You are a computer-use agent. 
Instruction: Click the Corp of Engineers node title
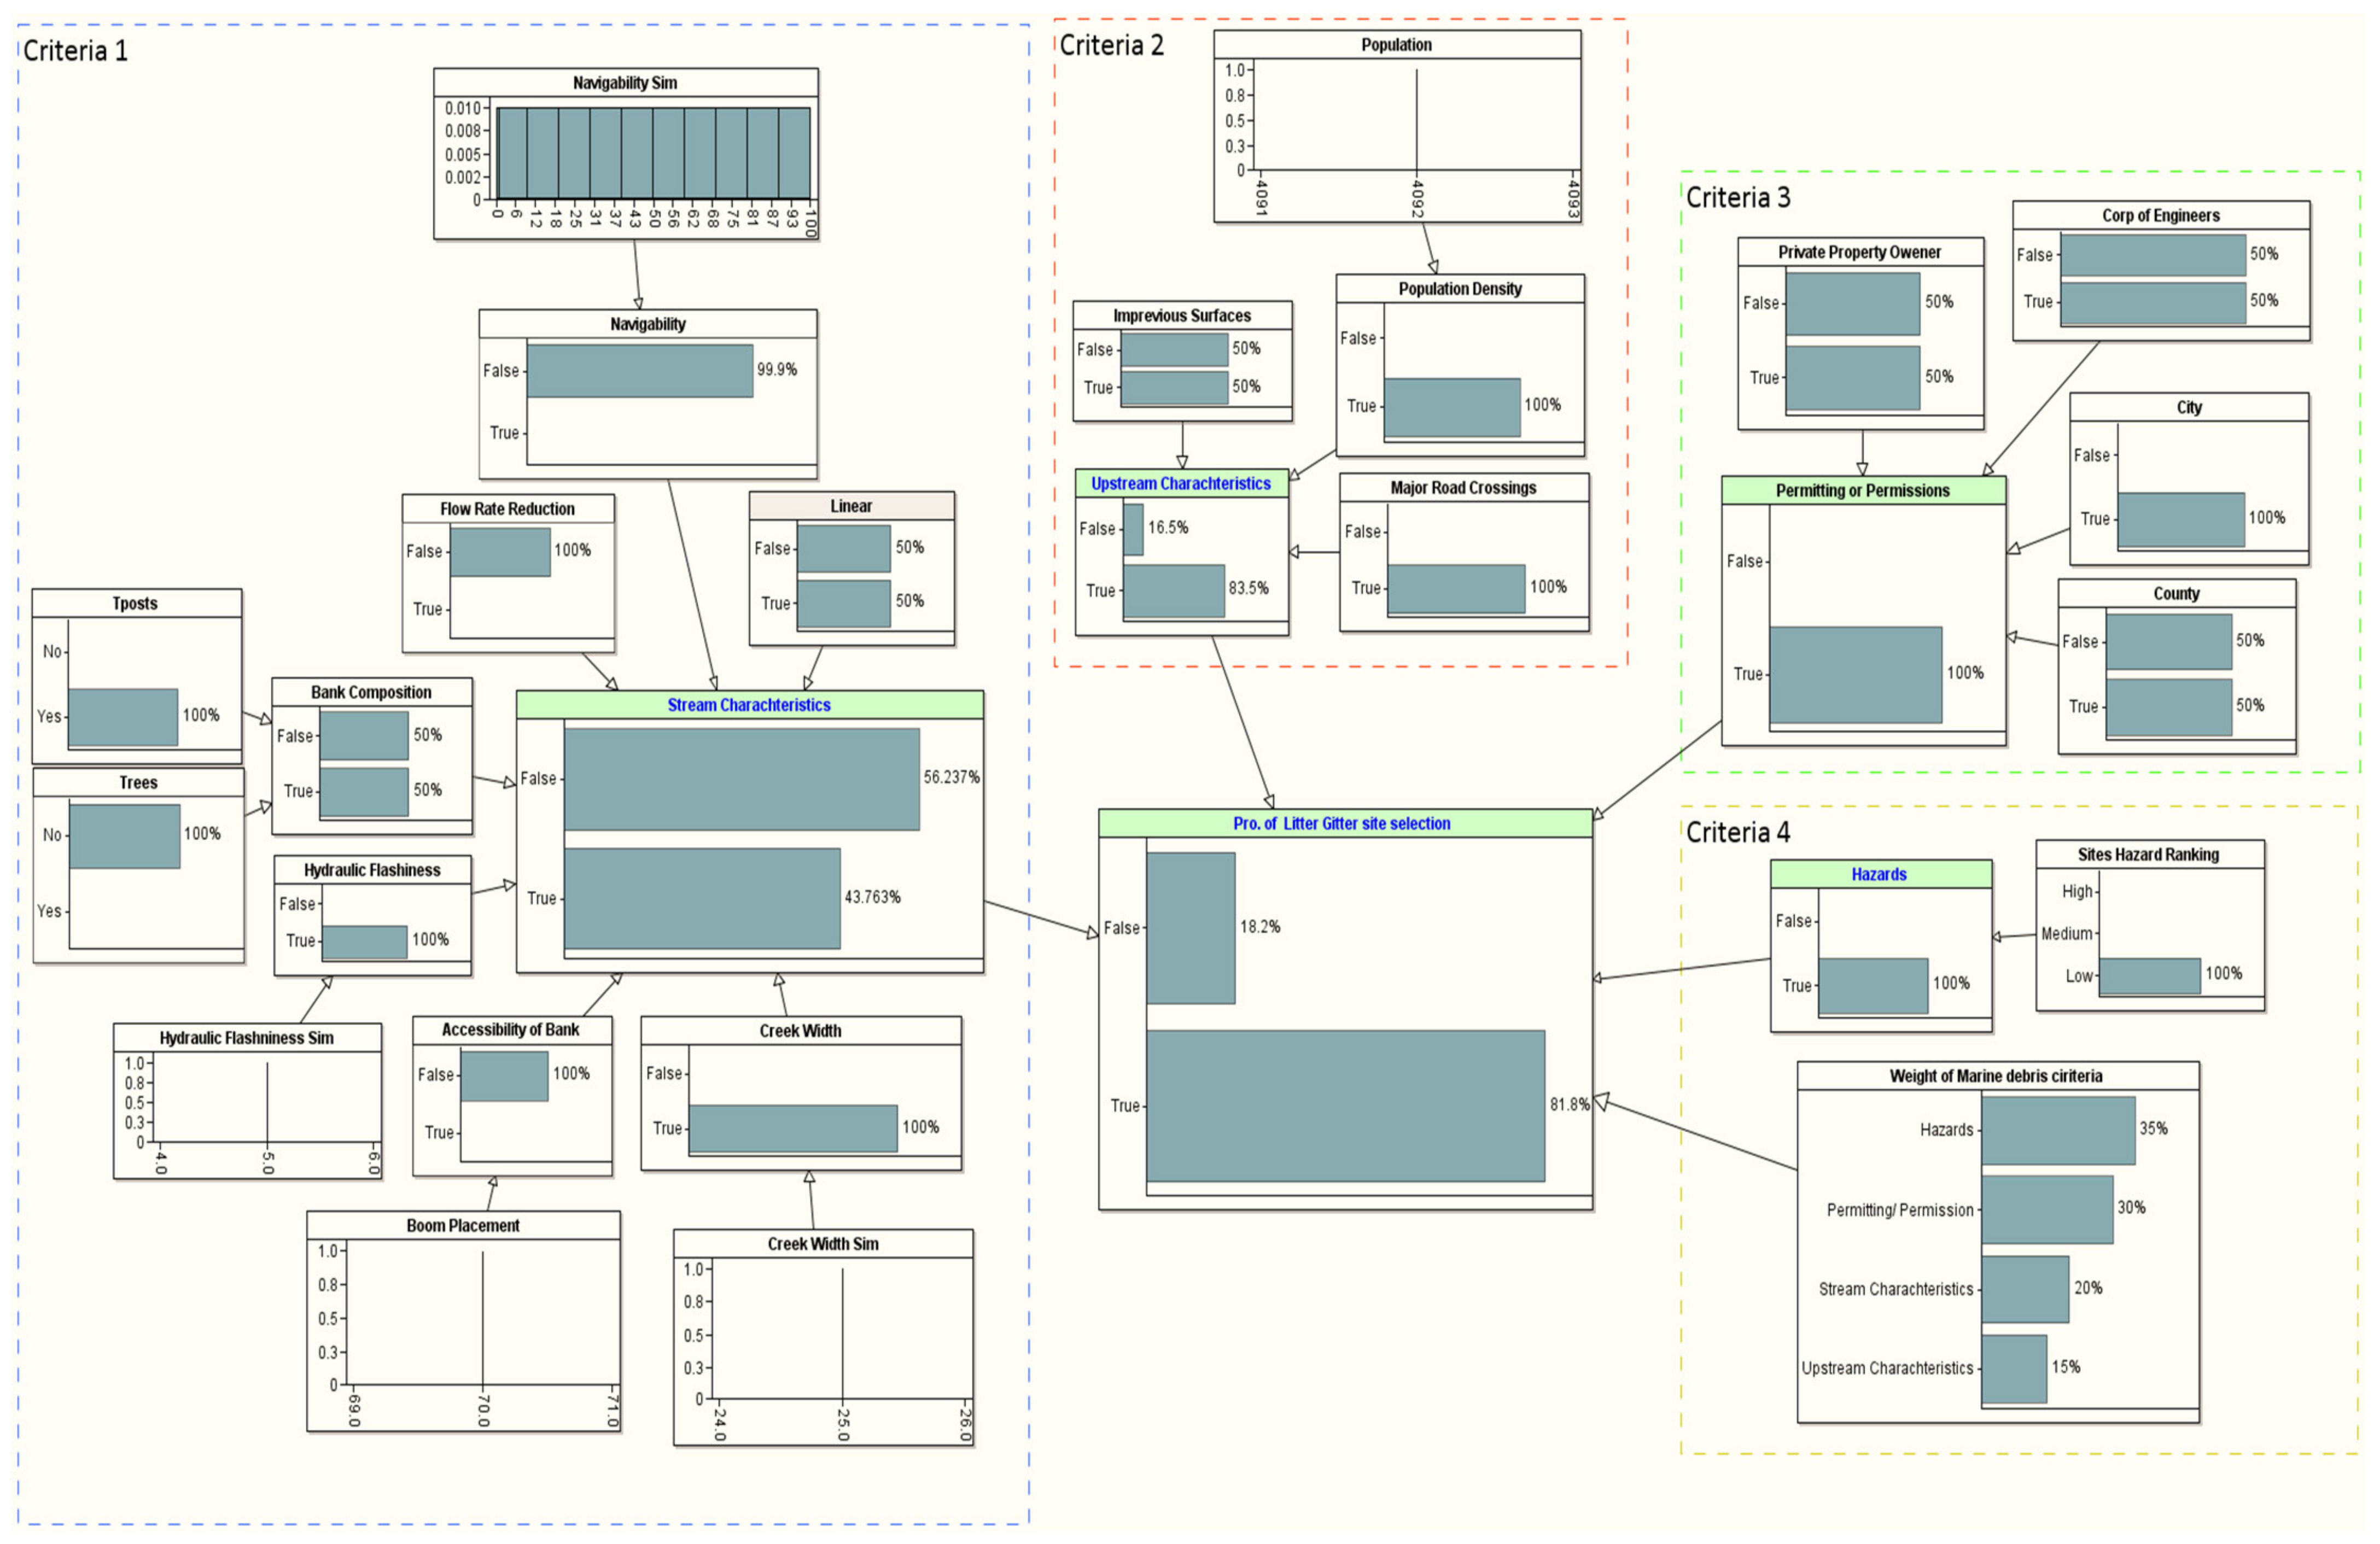[x=2160, y=216]
